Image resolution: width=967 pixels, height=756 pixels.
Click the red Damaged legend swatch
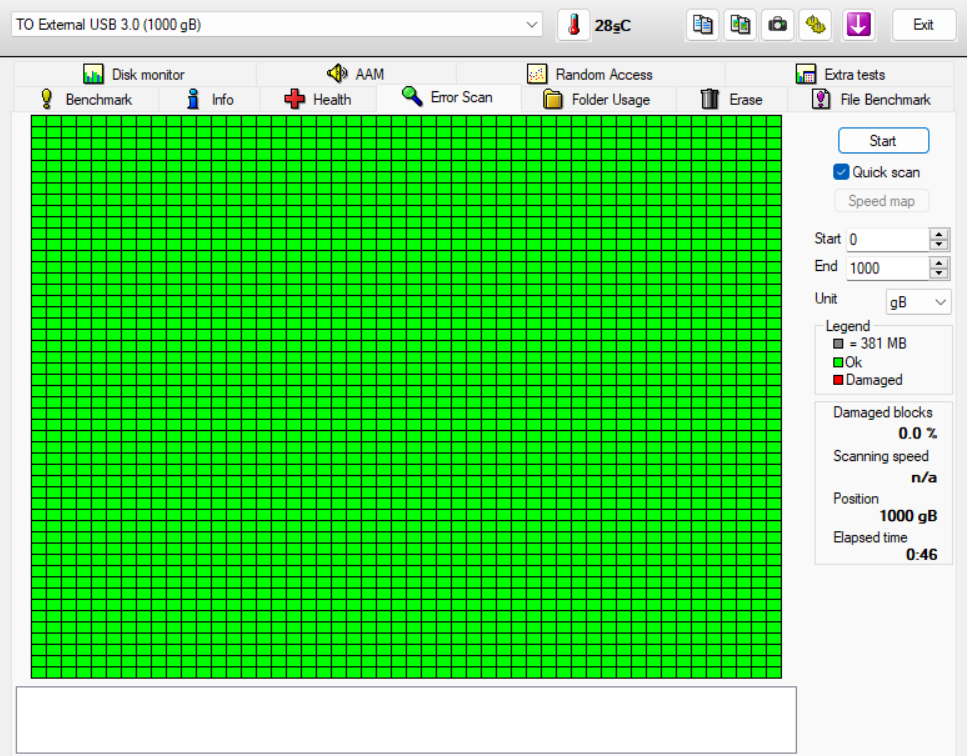838,380
